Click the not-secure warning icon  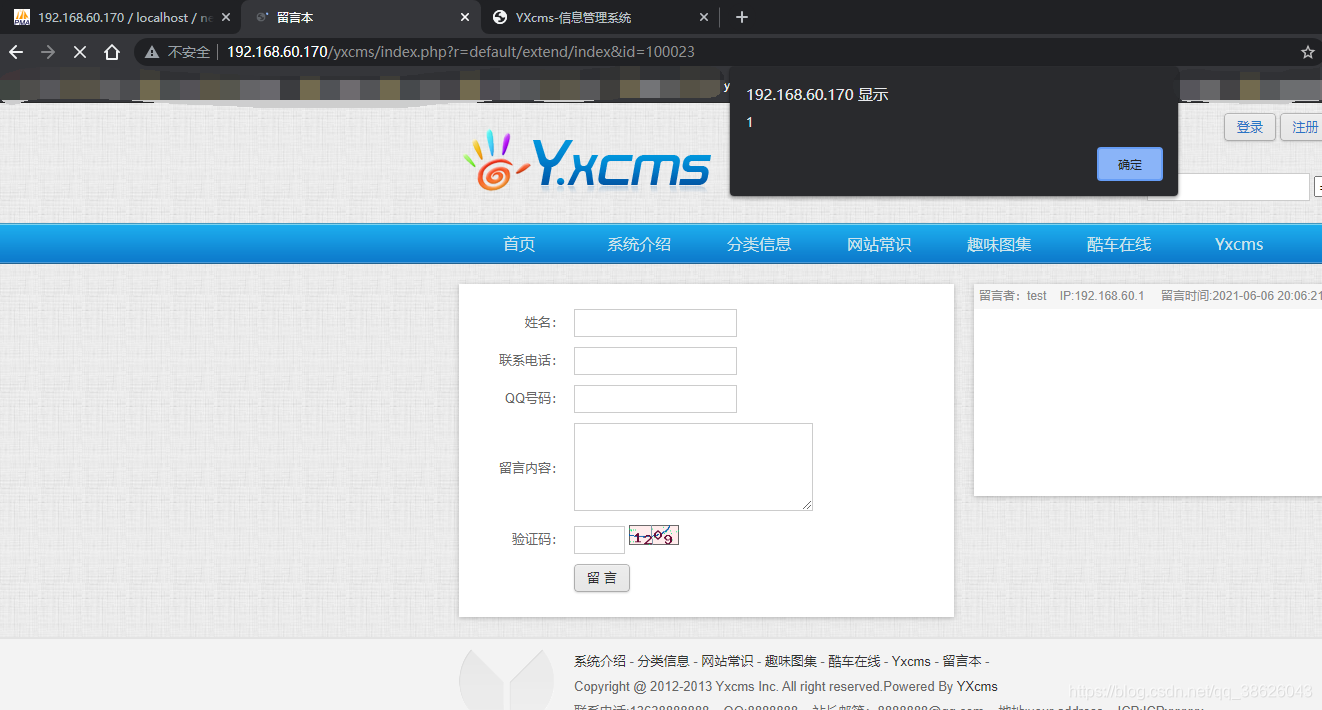pyautogui.click(x=152, y=52)
